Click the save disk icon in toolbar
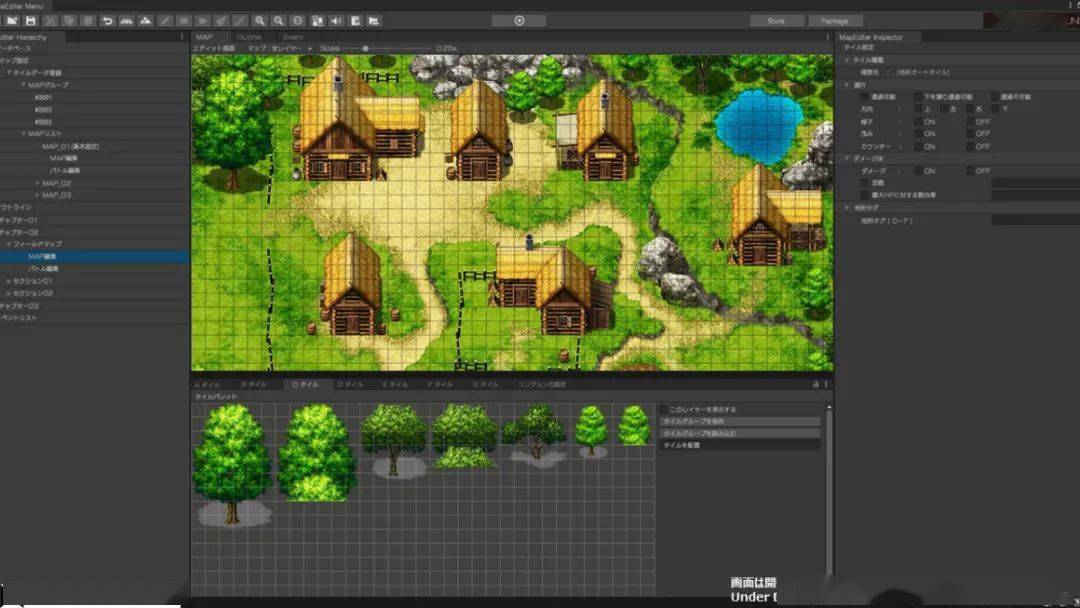This screenshot has width=1080, height=608. (x=31, y=20)
